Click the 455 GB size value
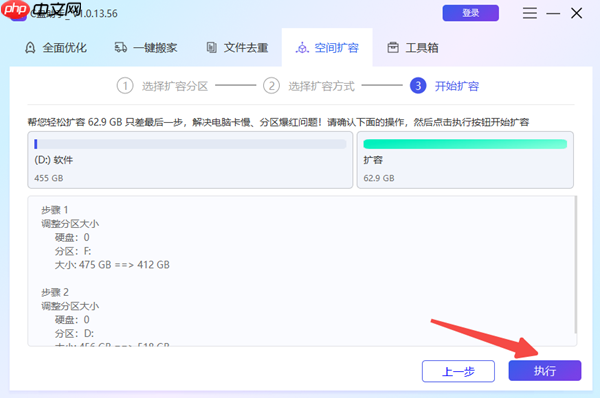The image size is (600, 398). pos(49,178)
